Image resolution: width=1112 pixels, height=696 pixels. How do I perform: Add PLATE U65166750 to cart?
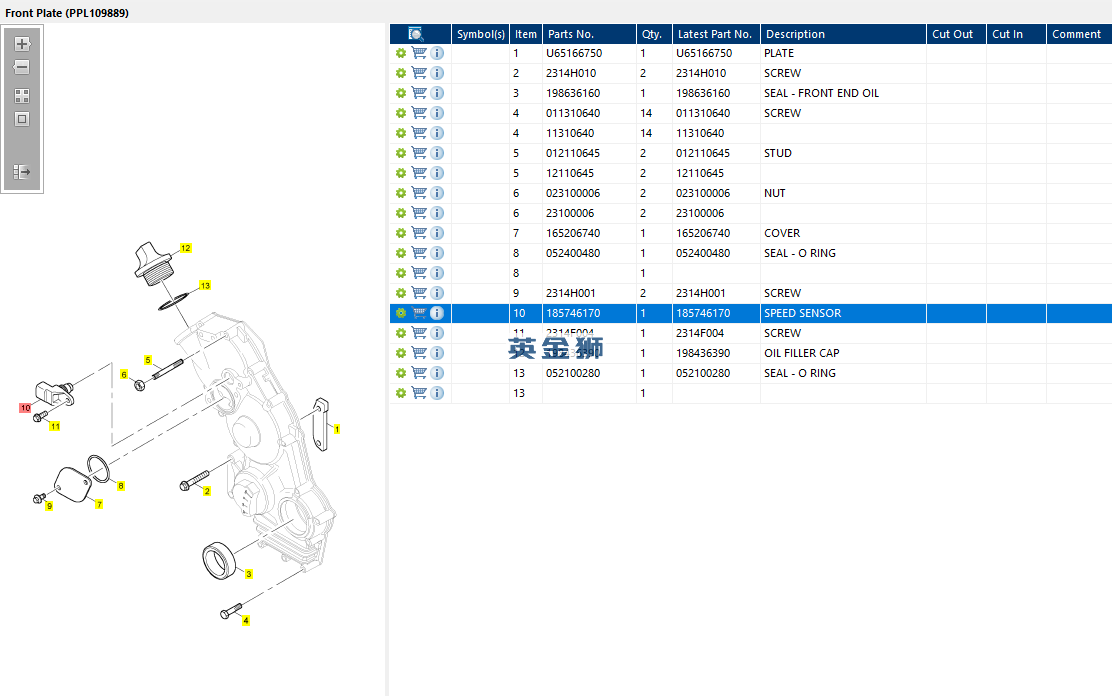[419, 53]
